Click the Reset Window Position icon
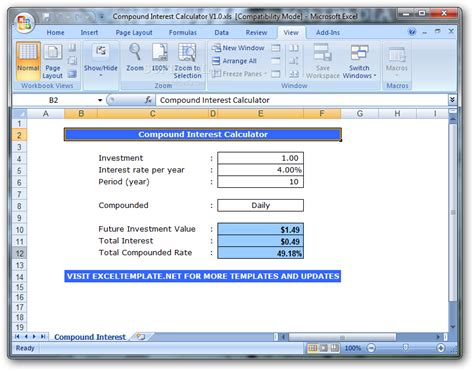 pyautogui.click(x=293, y=74)
